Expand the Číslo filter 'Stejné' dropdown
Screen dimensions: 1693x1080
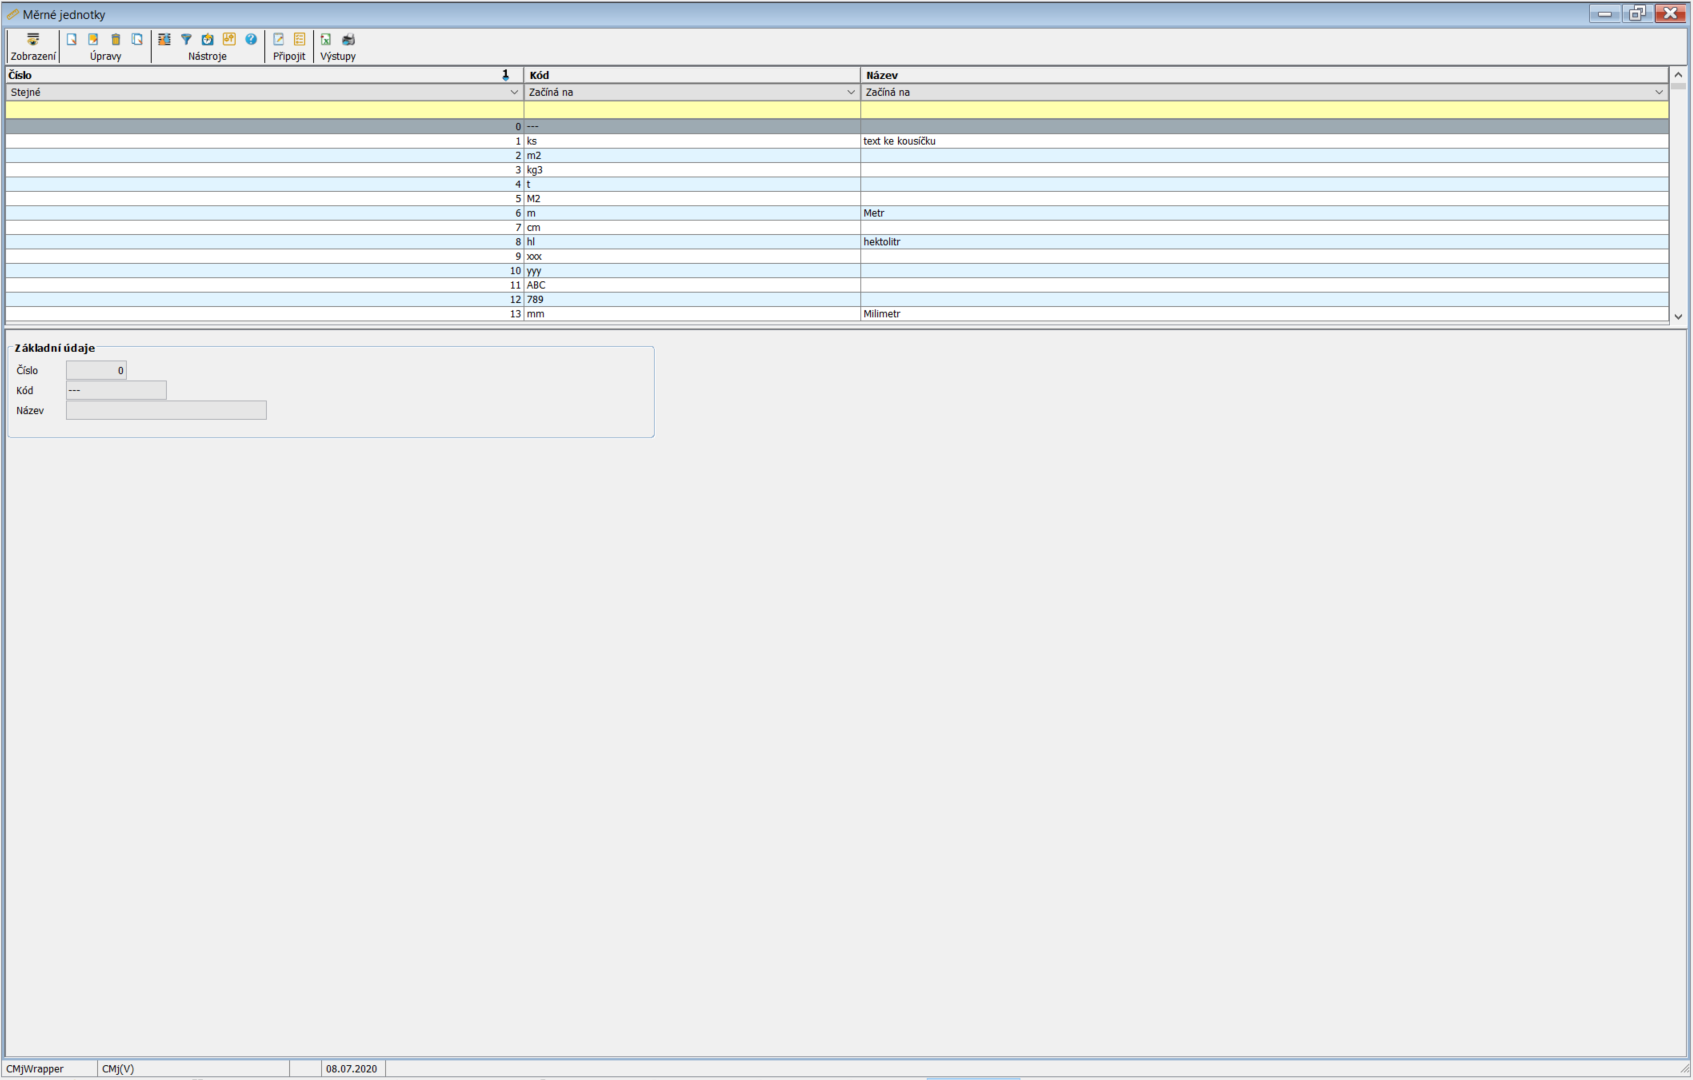pos(514,92)
